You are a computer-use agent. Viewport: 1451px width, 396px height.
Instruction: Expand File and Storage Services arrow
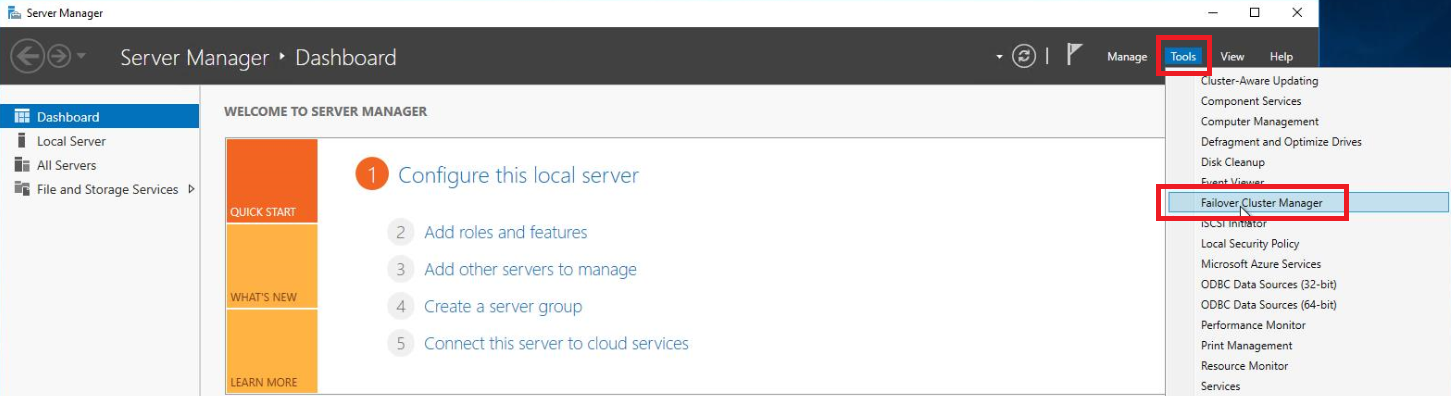click(x=191, y=189)
